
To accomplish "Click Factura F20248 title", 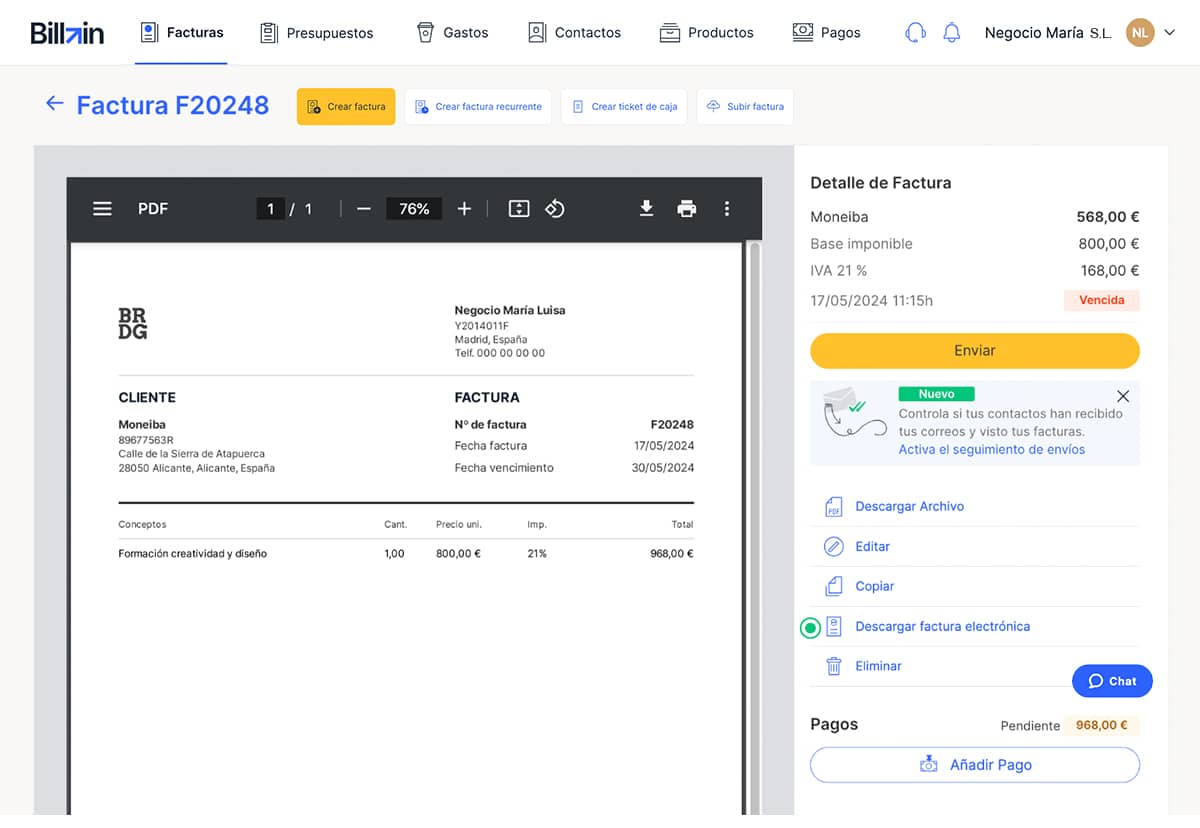I will coord(173,106).
